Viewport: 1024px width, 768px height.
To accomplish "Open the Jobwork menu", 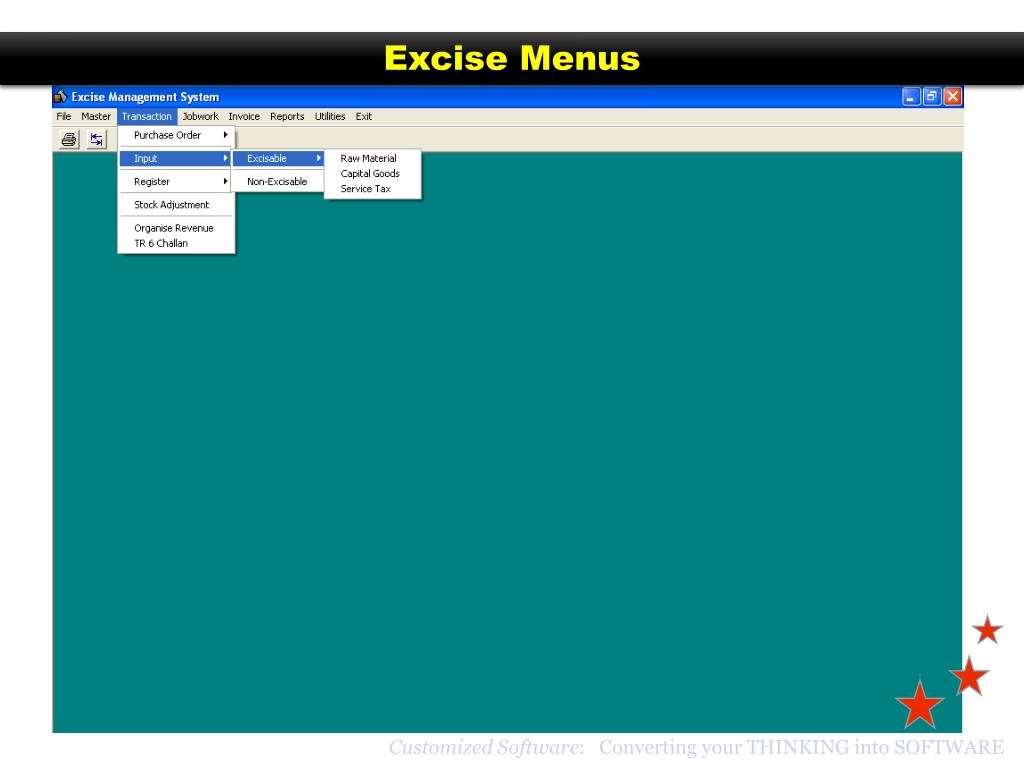I will (200, 116).
